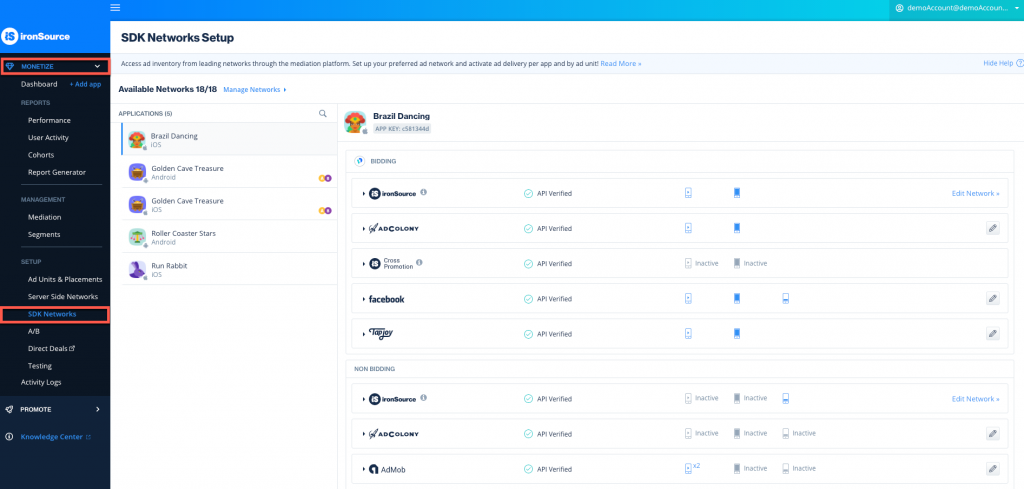Click Read More link
1024x489 pixels.
(621, 63)
